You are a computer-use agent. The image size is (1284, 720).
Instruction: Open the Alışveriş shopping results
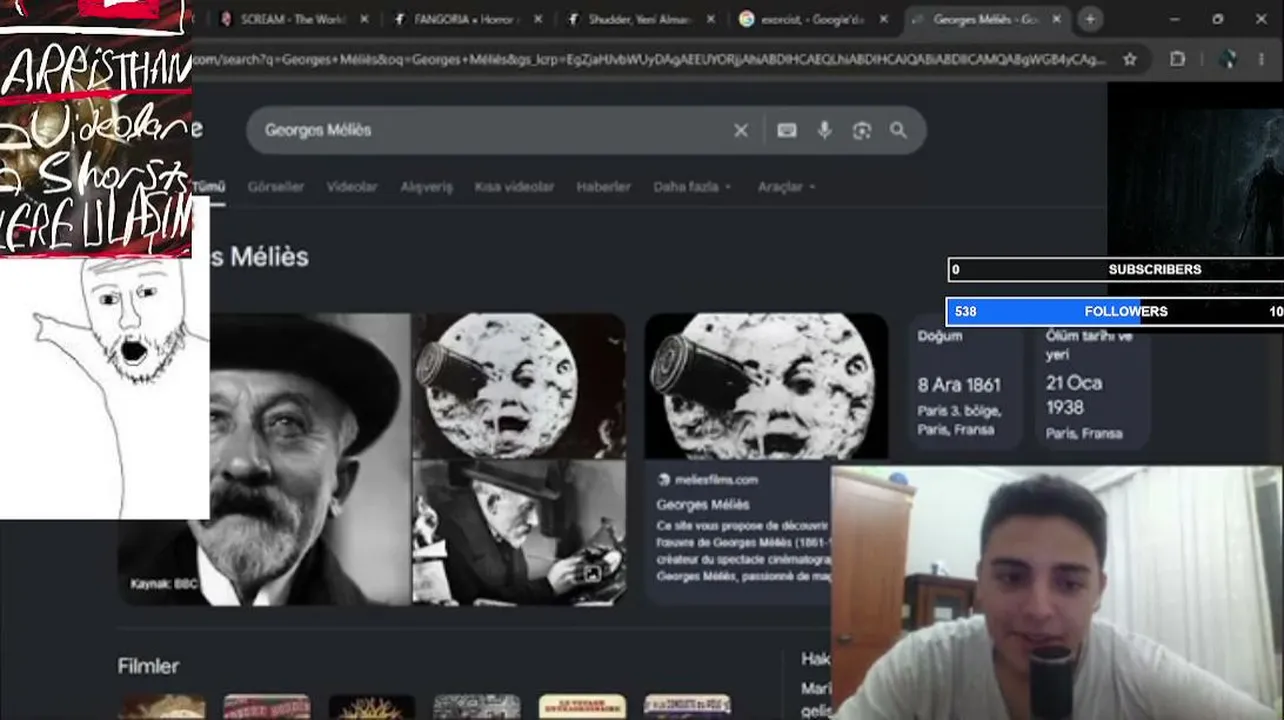[x=427, y=187]
